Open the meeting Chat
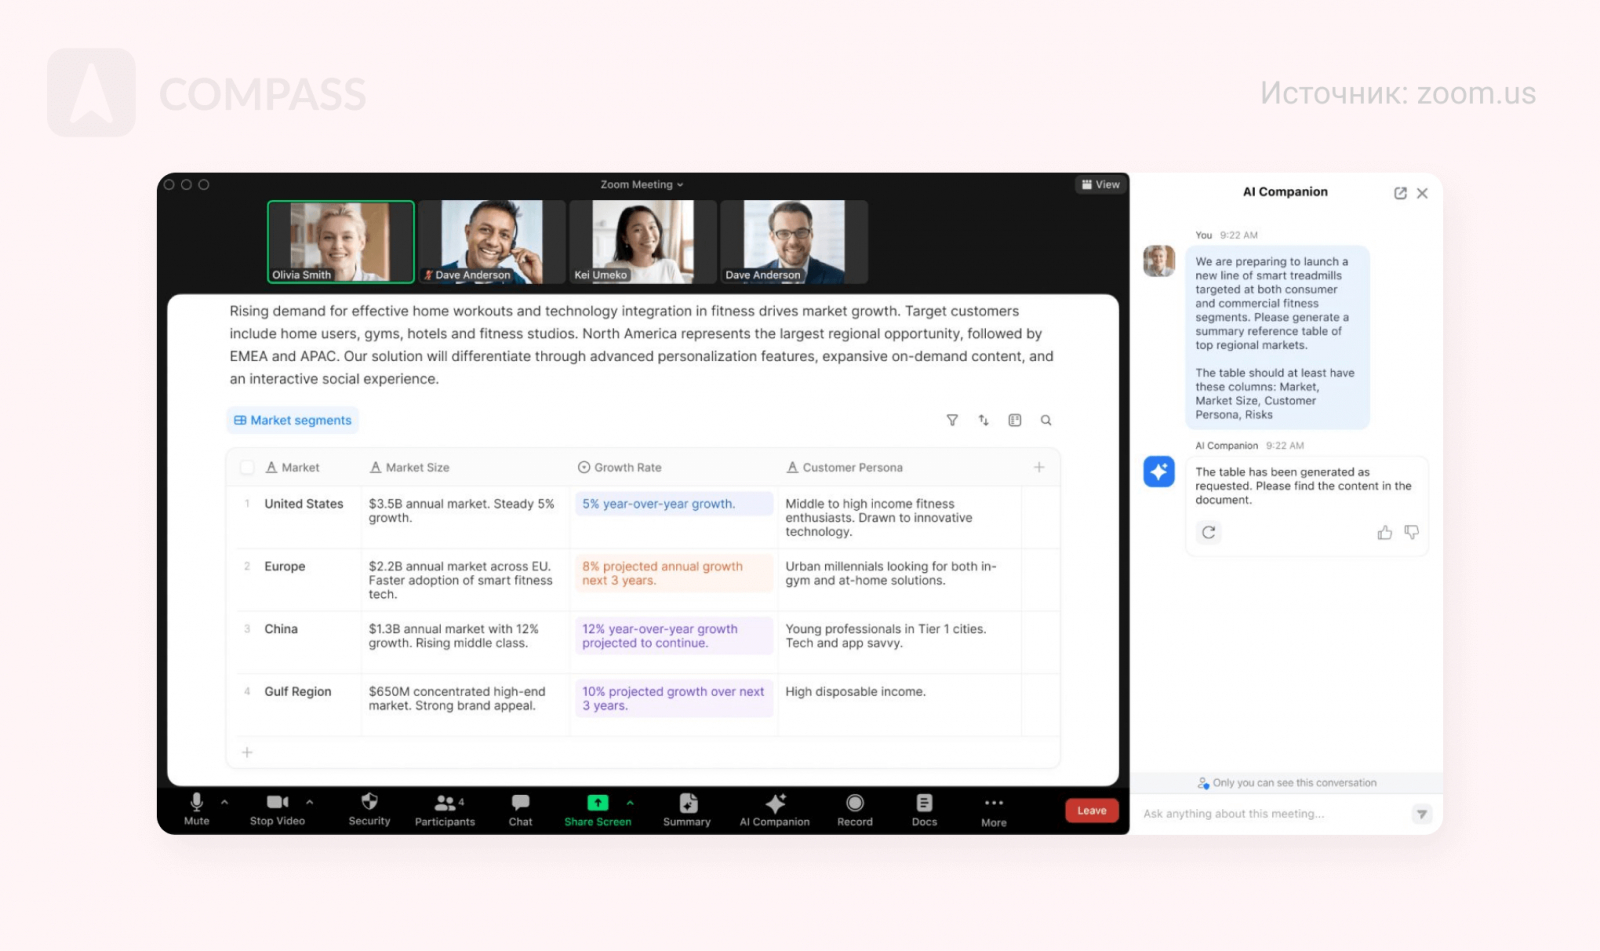Screen dimensions: 1600x951 point(520,809)
